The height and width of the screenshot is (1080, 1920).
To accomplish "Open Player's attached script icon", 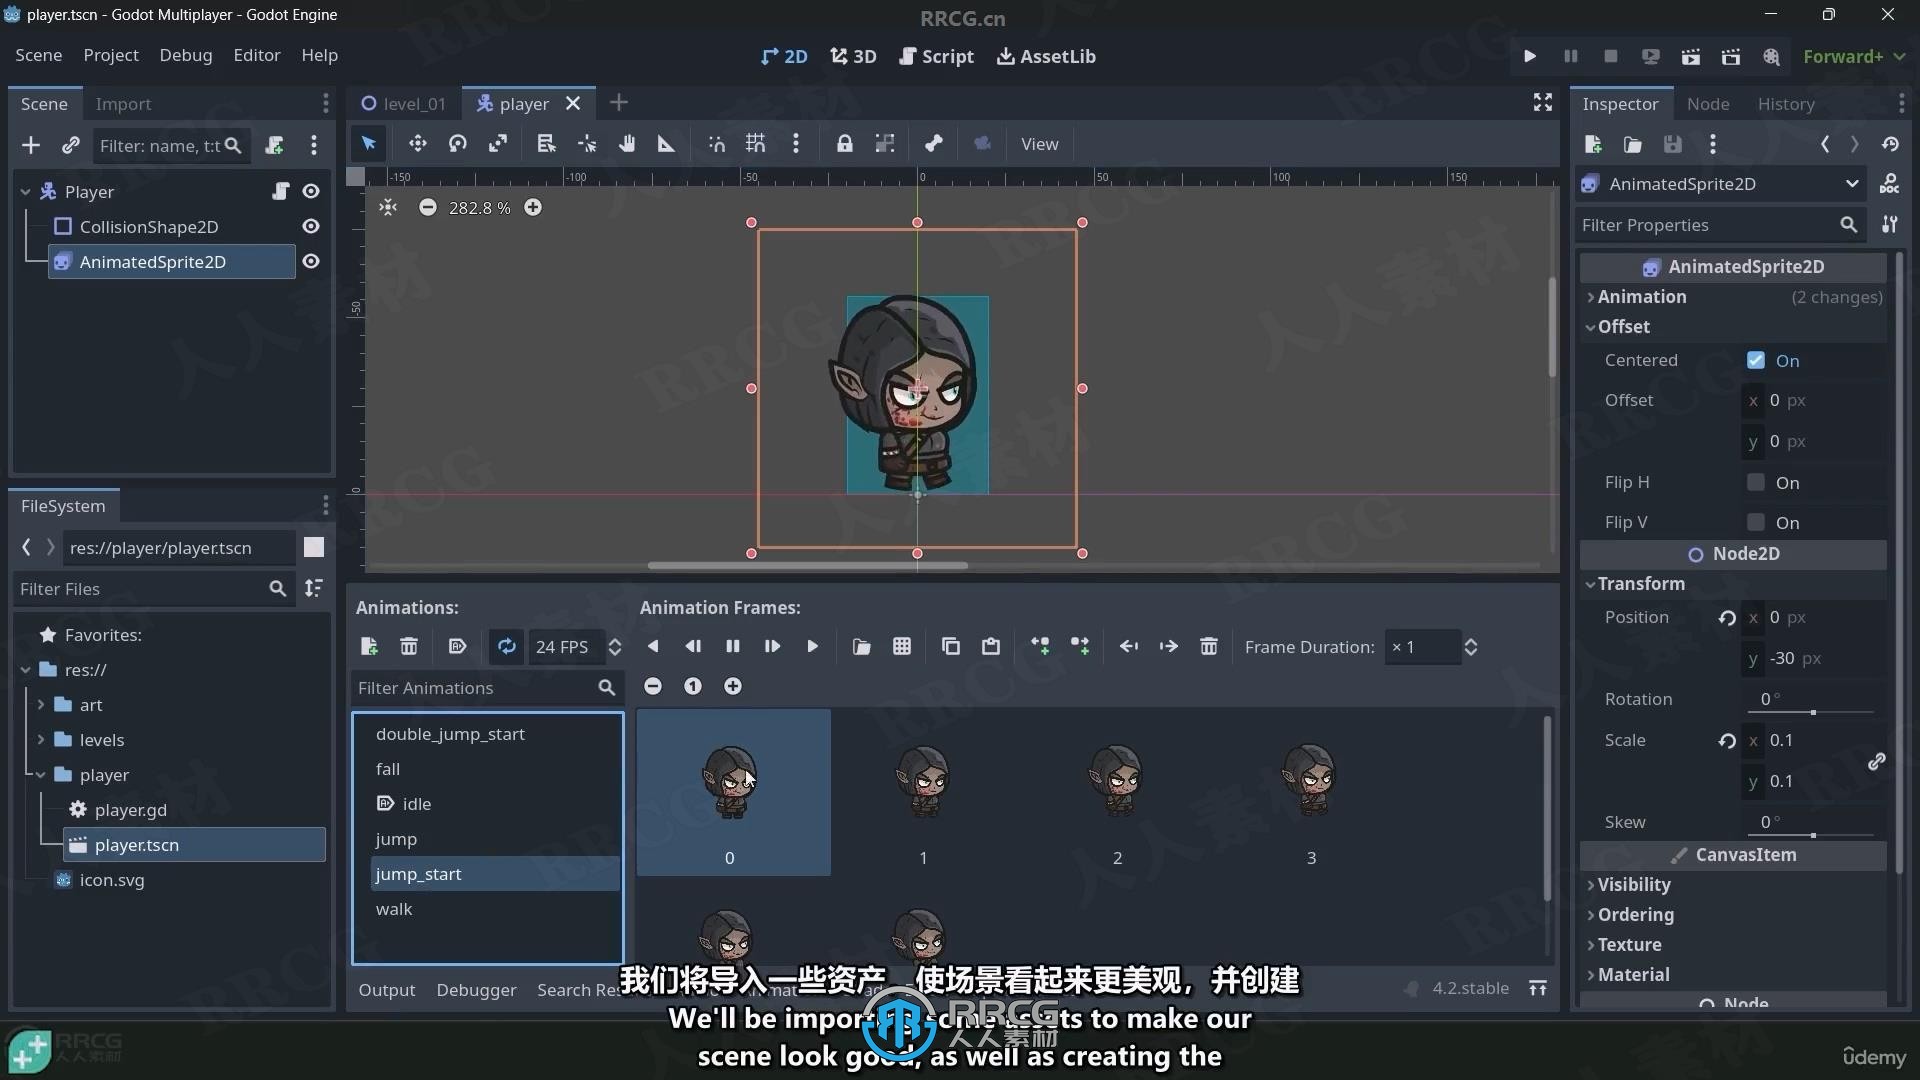I will (x=280, y=191).
